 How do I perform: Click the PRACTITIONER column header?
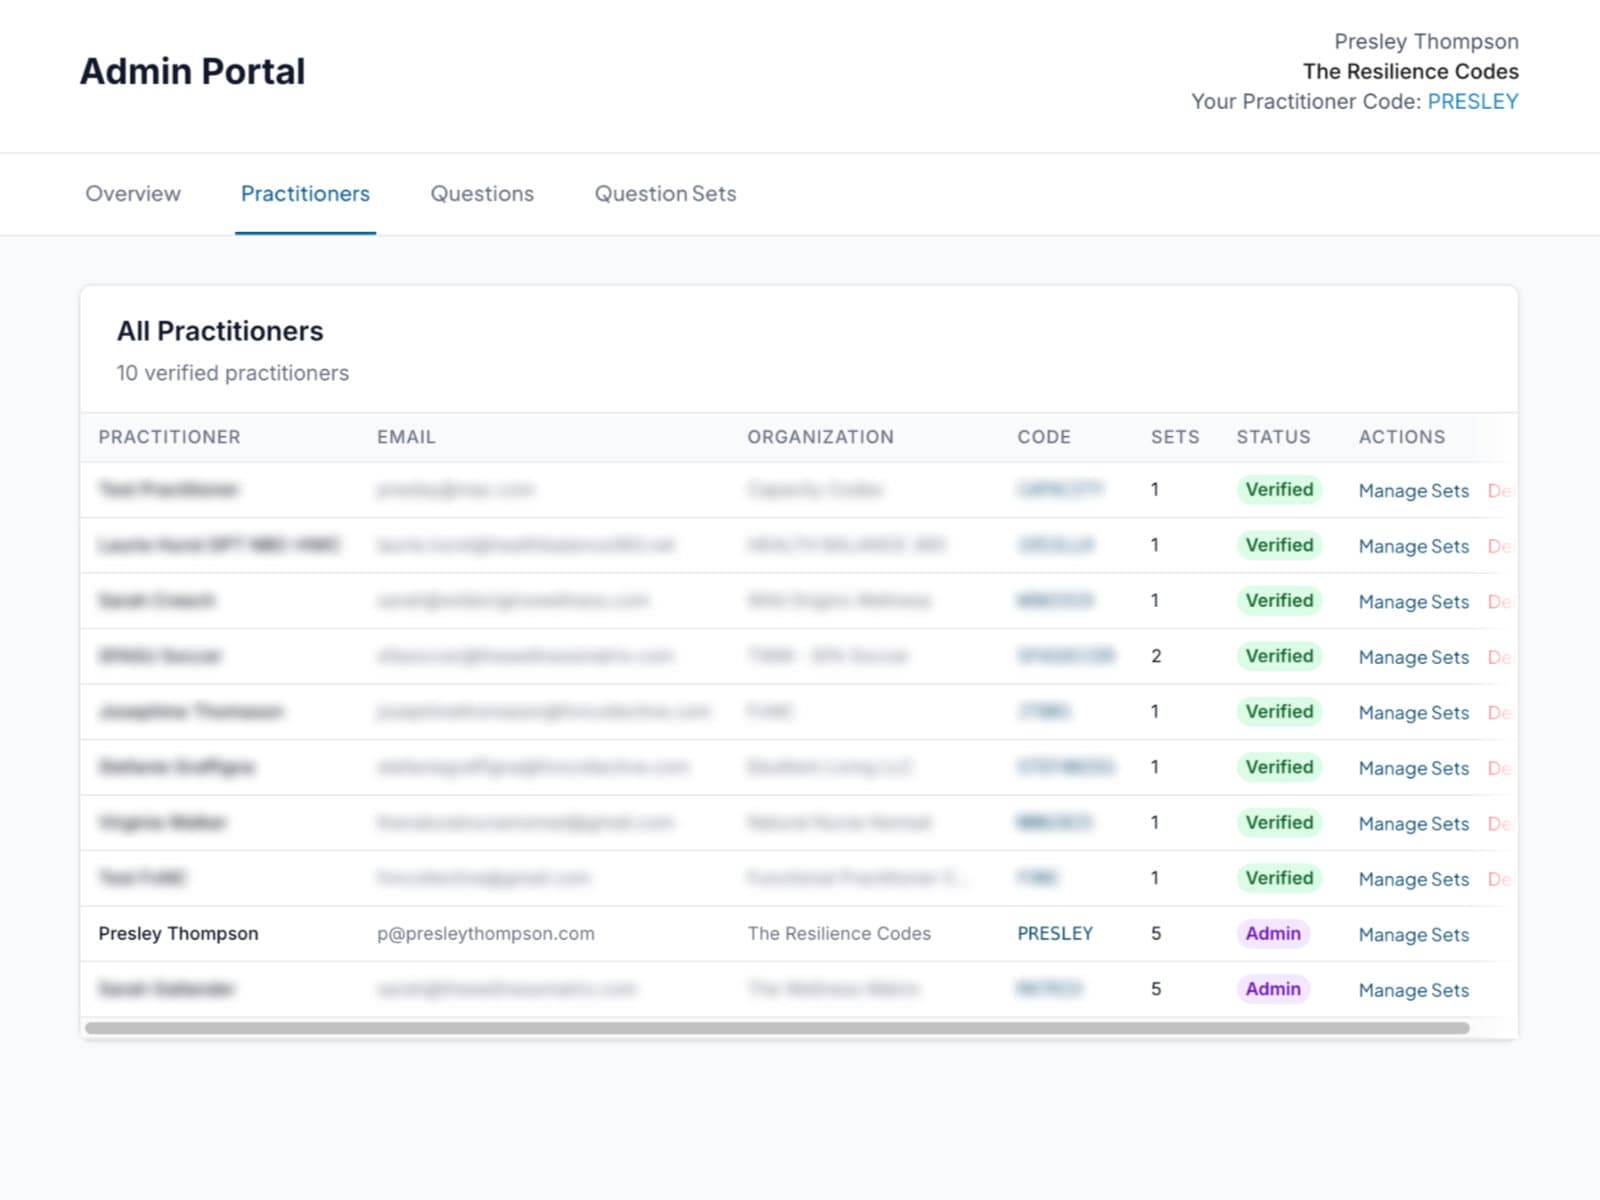click(169, 437)
